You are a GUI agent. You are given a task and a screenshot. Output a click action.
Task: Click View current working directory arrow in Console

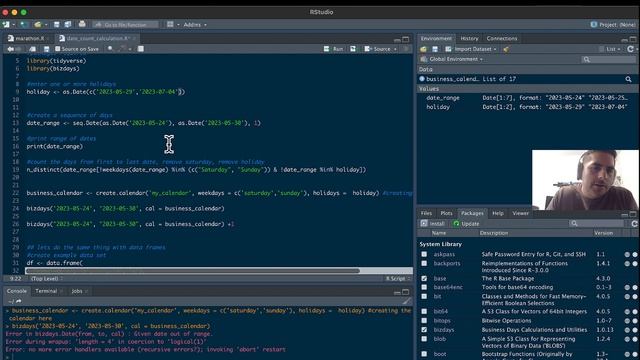(18, 301)
